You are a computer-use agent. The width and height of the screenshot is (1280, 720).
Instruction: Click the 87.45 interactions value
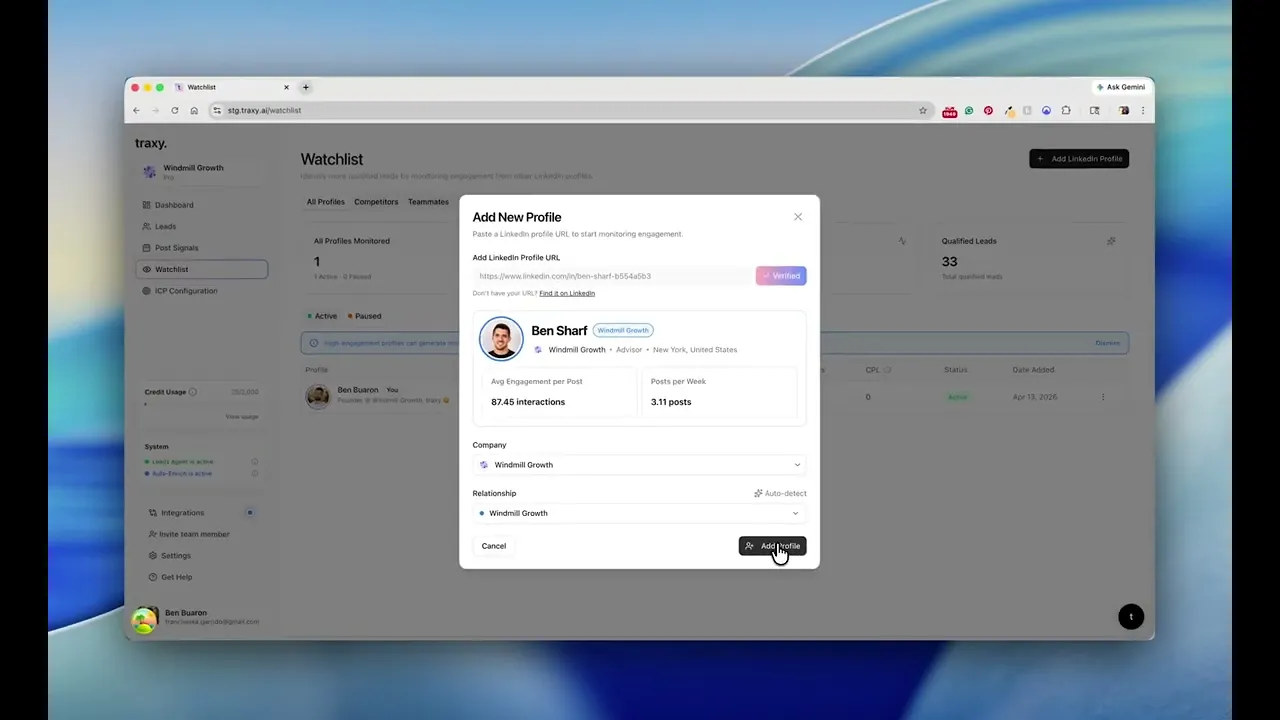(x=528, y=402)
